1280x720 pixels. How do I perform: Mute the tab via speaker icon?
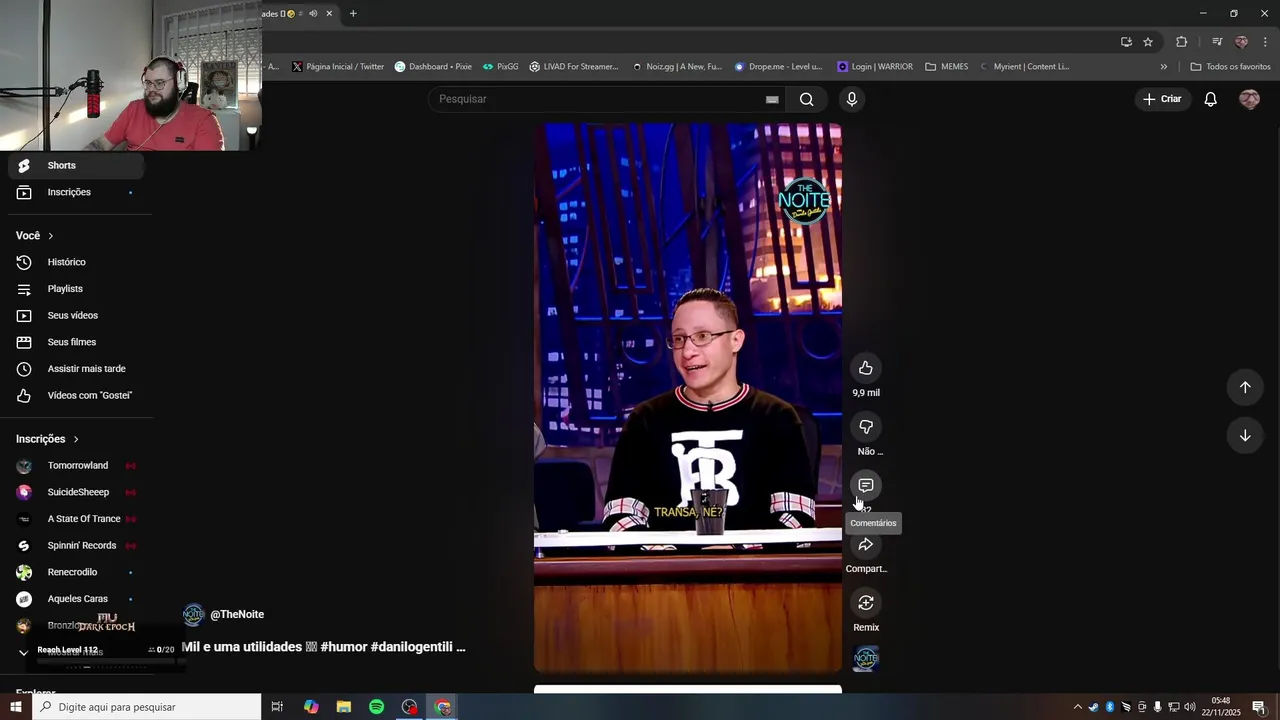click(313, 14)
